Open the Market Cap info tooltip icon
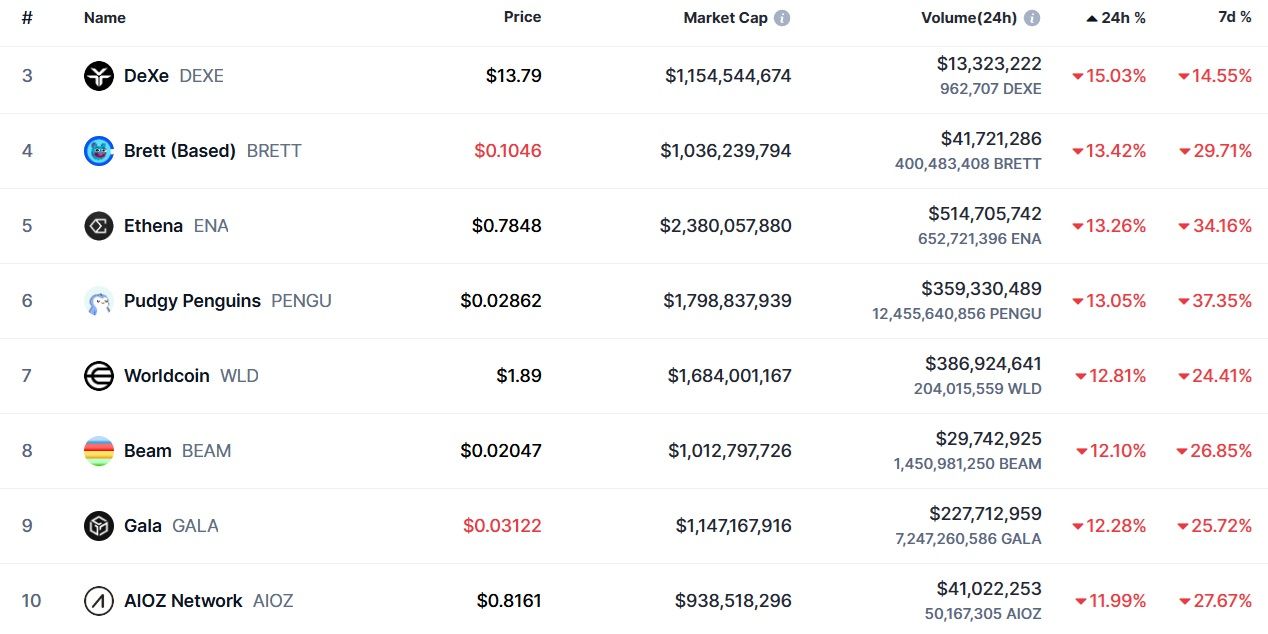 point(782,18)
